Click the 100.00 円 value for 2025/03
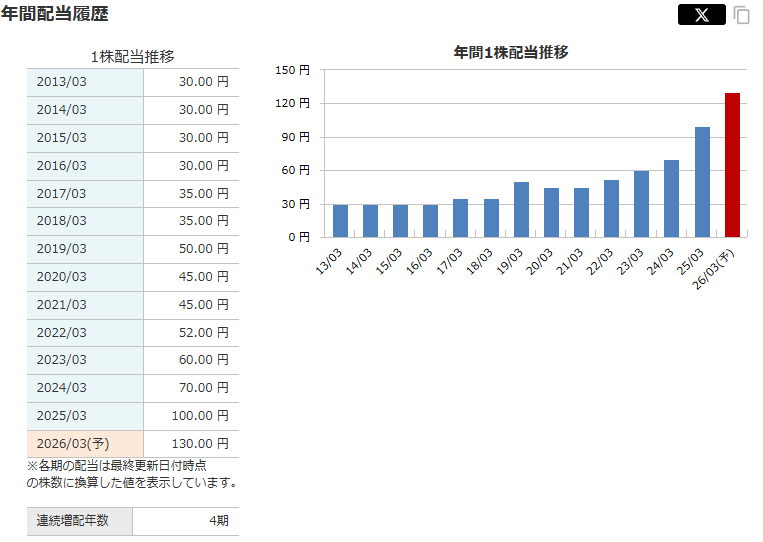 [x=197, y=415]
